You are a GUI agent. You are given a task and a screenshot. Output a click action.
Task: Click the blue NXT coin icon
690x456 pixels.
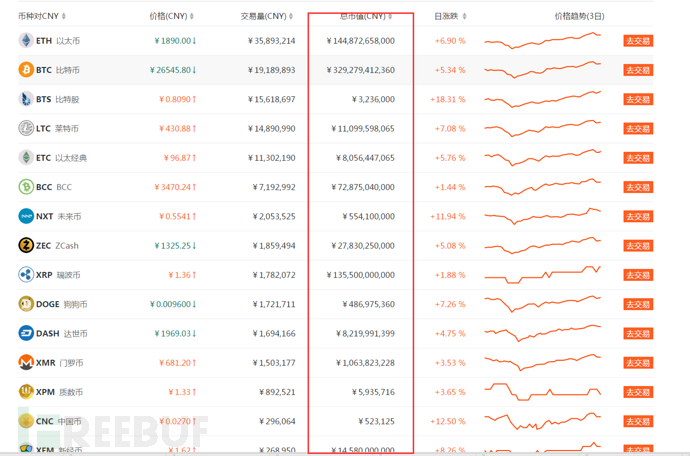pyautogui.click(x=26, y=216)
